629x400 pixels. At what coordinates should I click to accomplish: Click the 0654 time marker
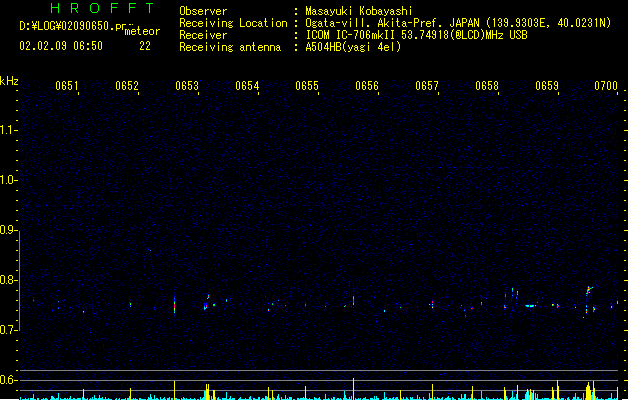[x=247, y=86]
